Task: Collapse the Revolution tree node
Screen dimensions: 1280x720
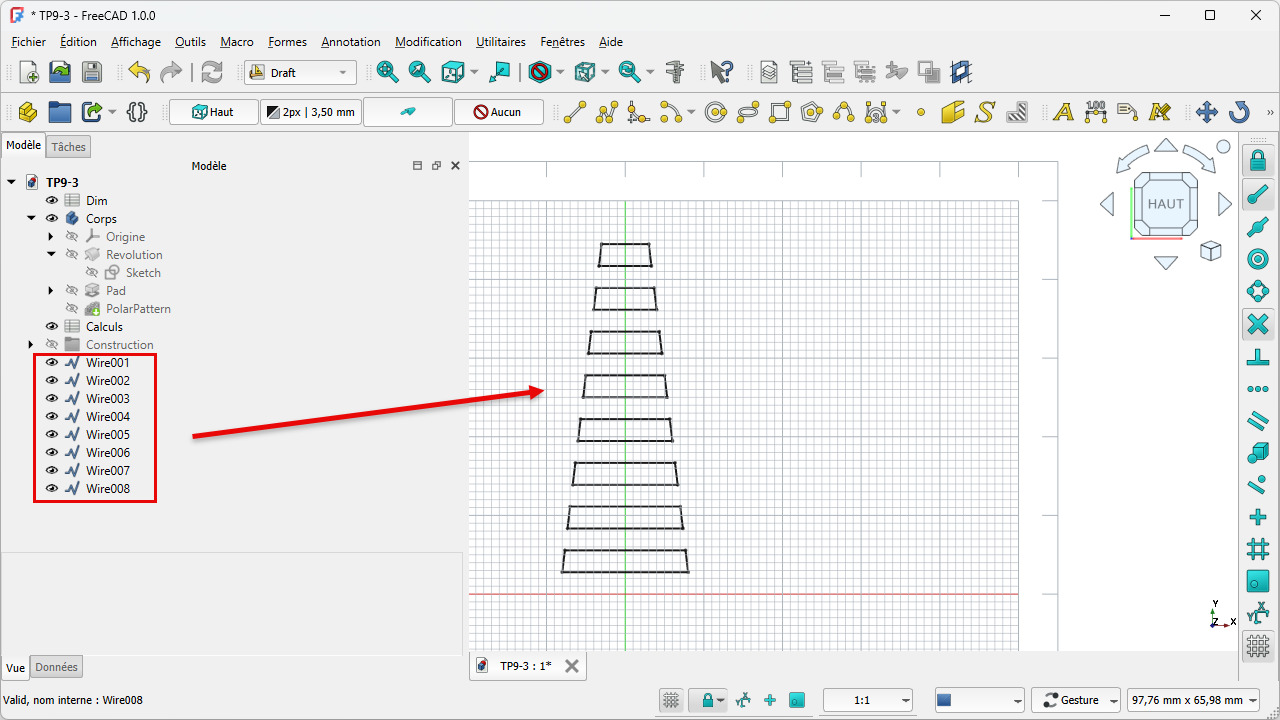Action: pos(51,255)
